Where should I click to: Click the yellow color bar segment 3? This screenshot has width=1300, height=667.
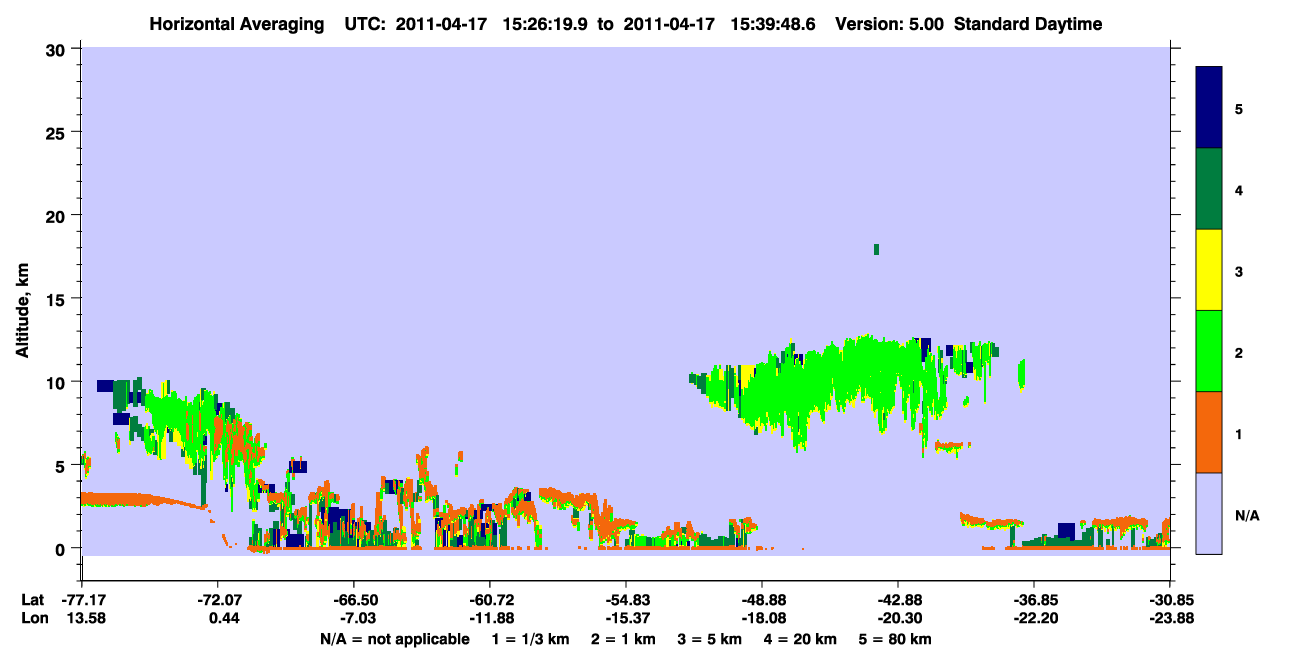click(1209, 270)
